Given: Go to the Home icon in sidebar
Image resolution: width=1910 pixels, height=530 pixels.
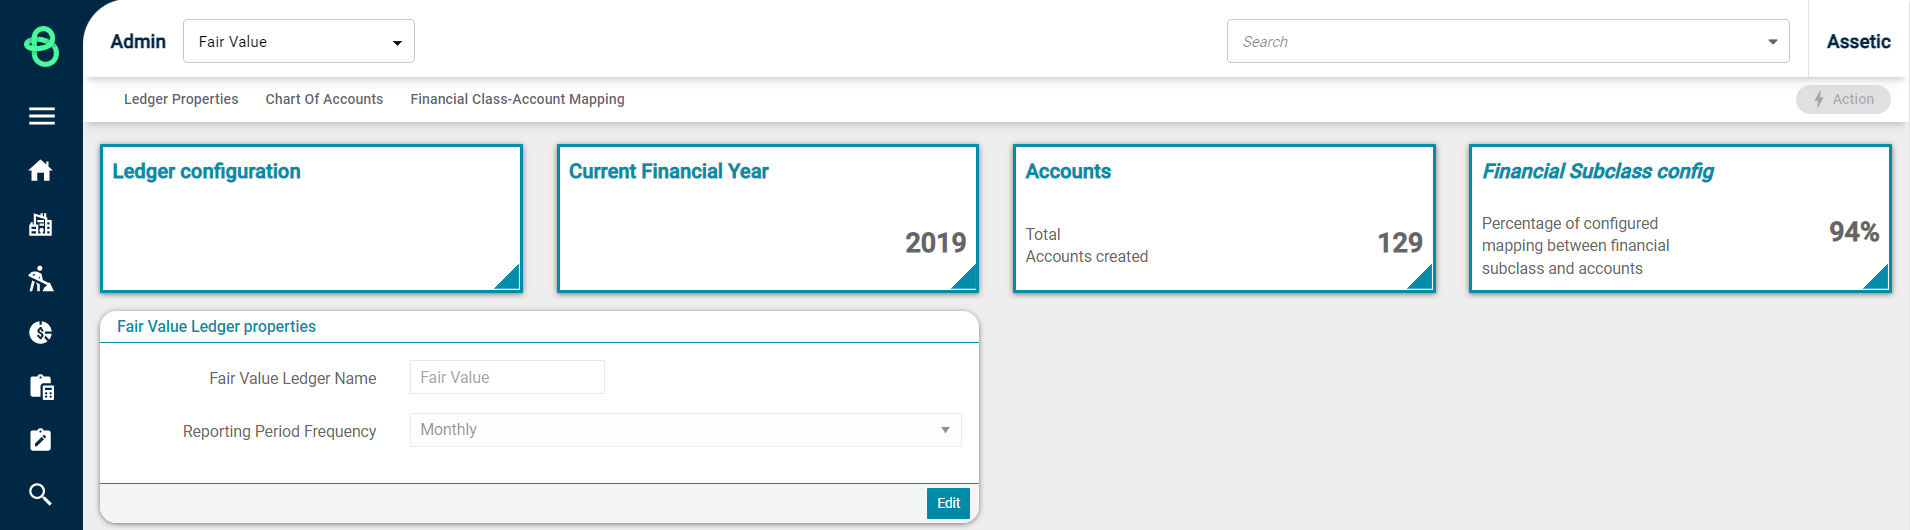Looking at the screenshot, I should (41, 170).
